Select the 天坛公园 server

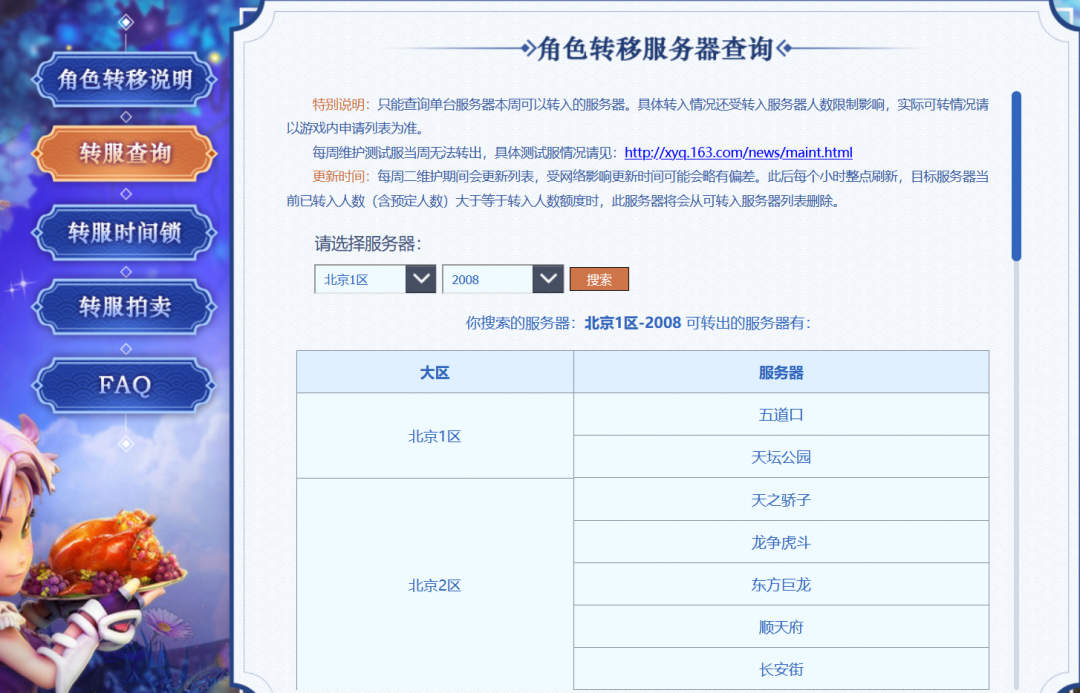coord(780,456)
